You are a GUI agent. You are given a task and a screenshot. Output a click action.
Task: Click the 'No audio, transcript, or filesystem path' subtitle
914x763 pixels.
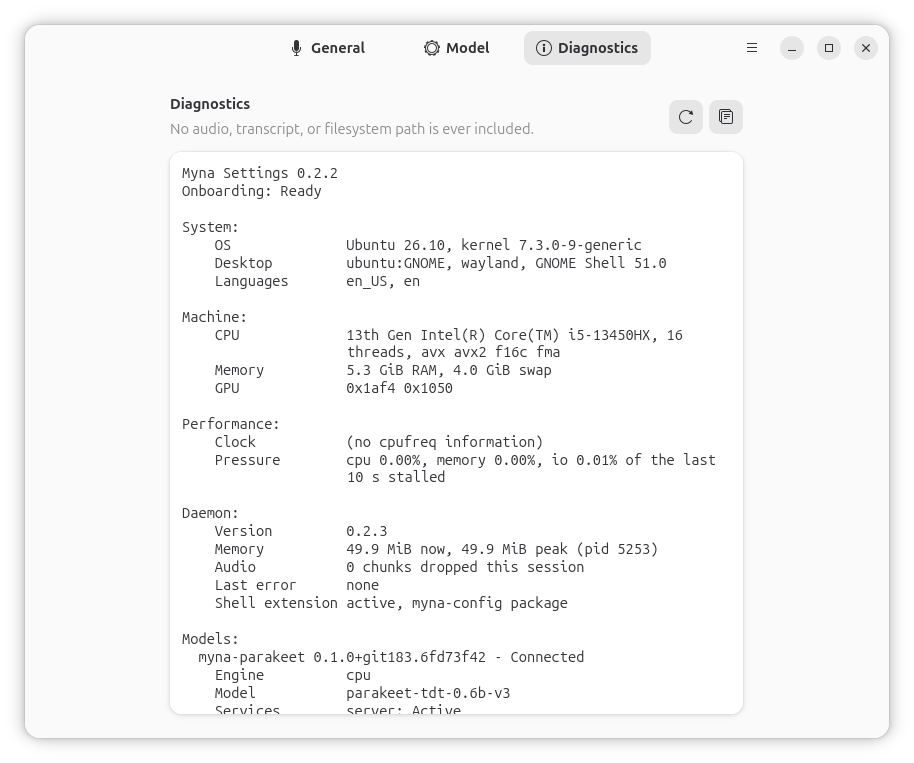click(351, 129)
